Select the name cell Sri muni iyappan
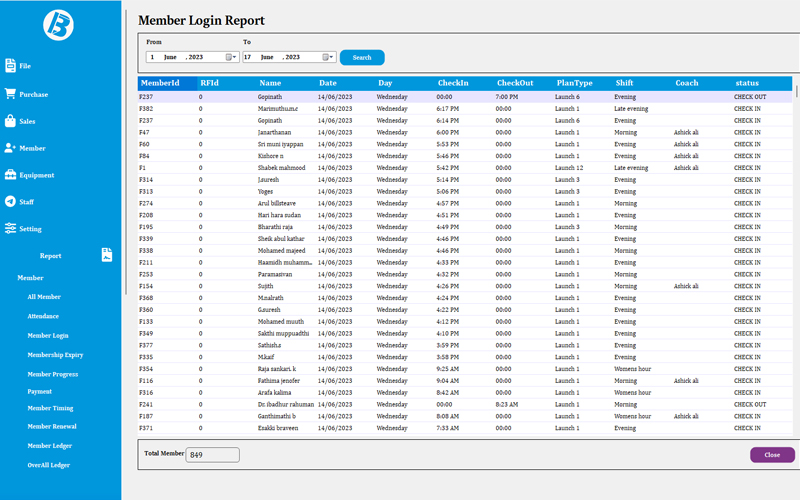 (281, 144)
